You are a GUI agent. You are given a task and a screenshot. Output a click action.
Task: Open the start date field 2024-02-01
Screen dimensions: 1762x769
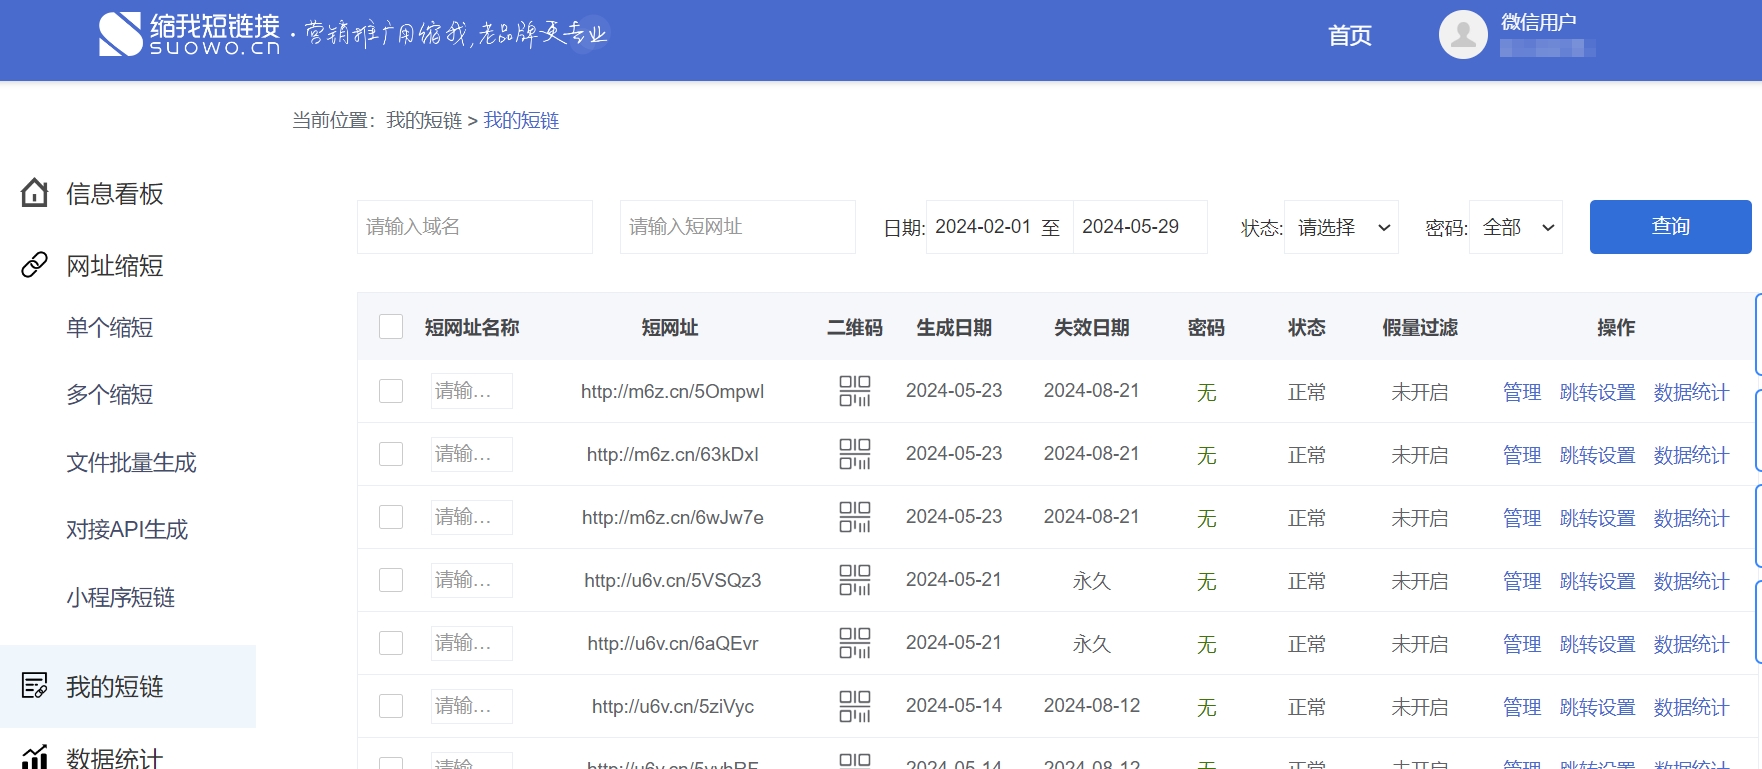click(982, 227)
